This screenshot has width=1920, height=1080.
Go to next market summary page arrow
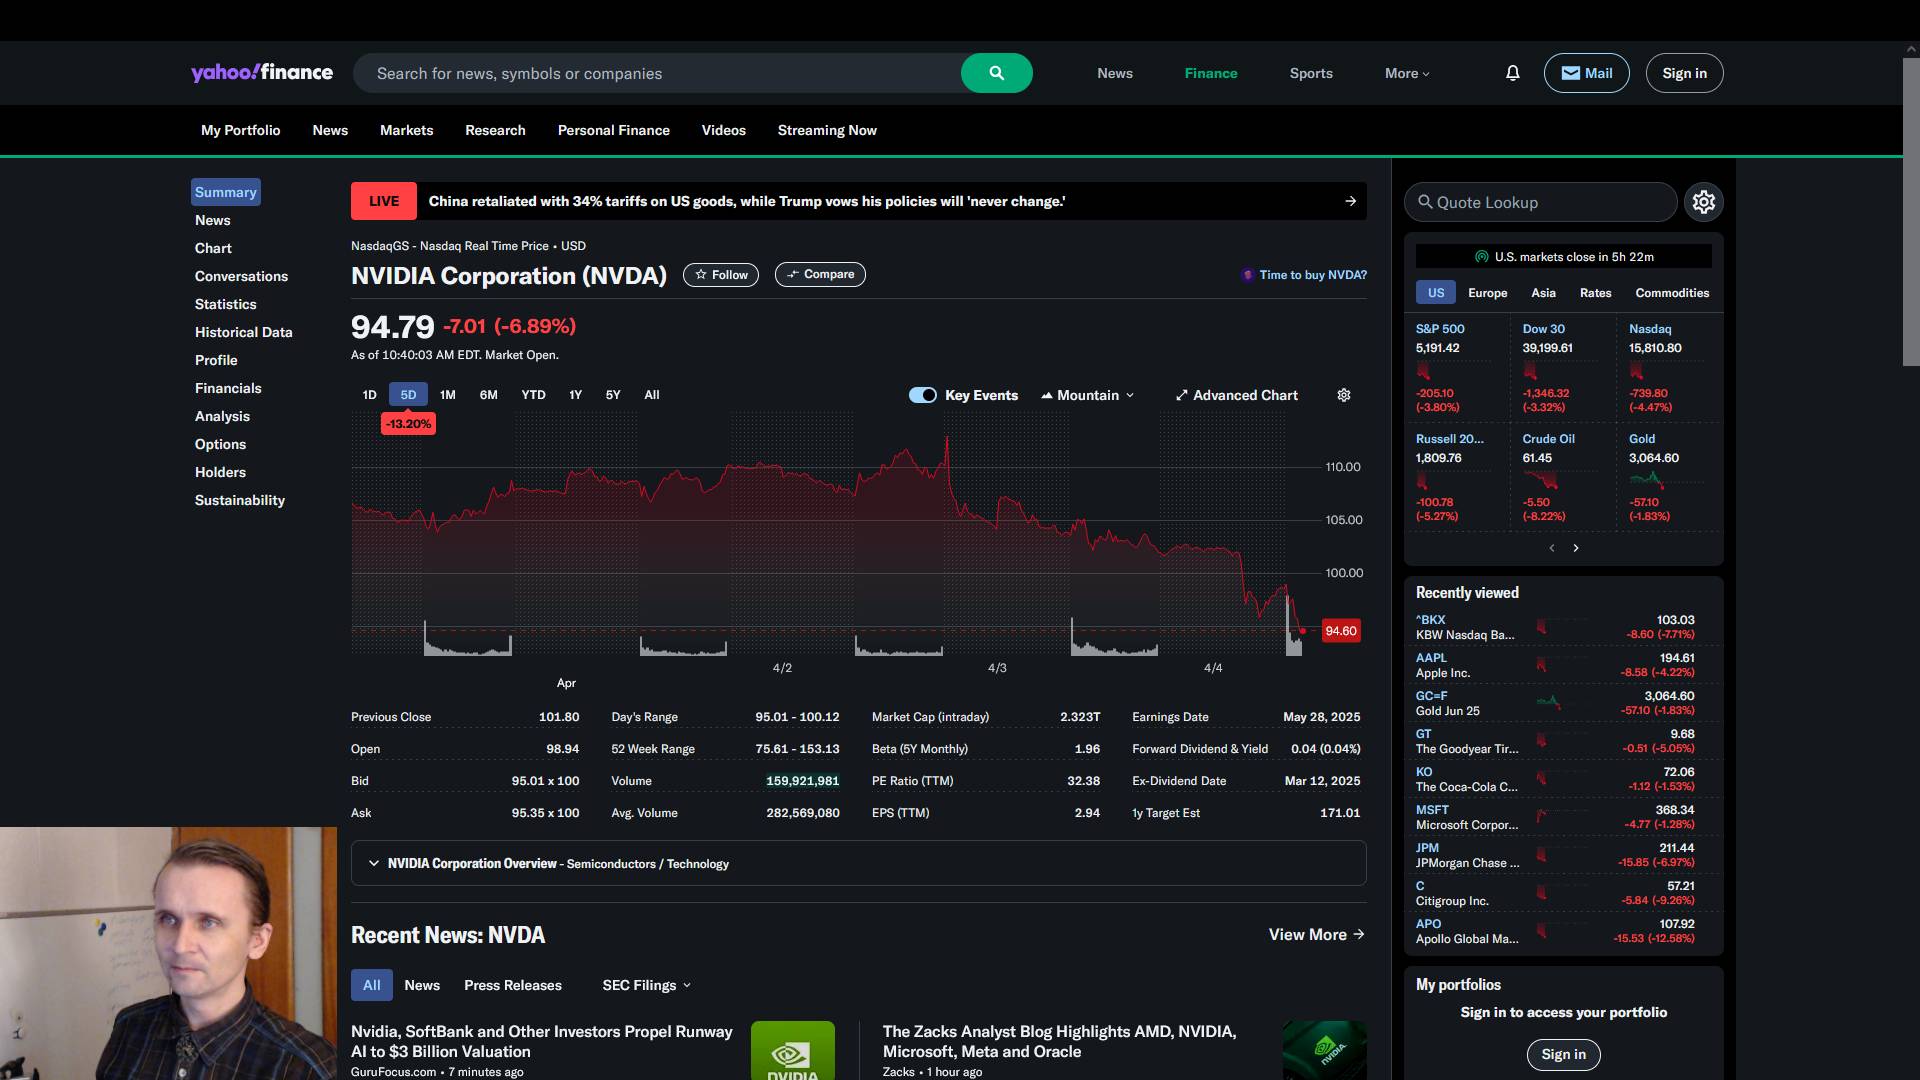1576,548
